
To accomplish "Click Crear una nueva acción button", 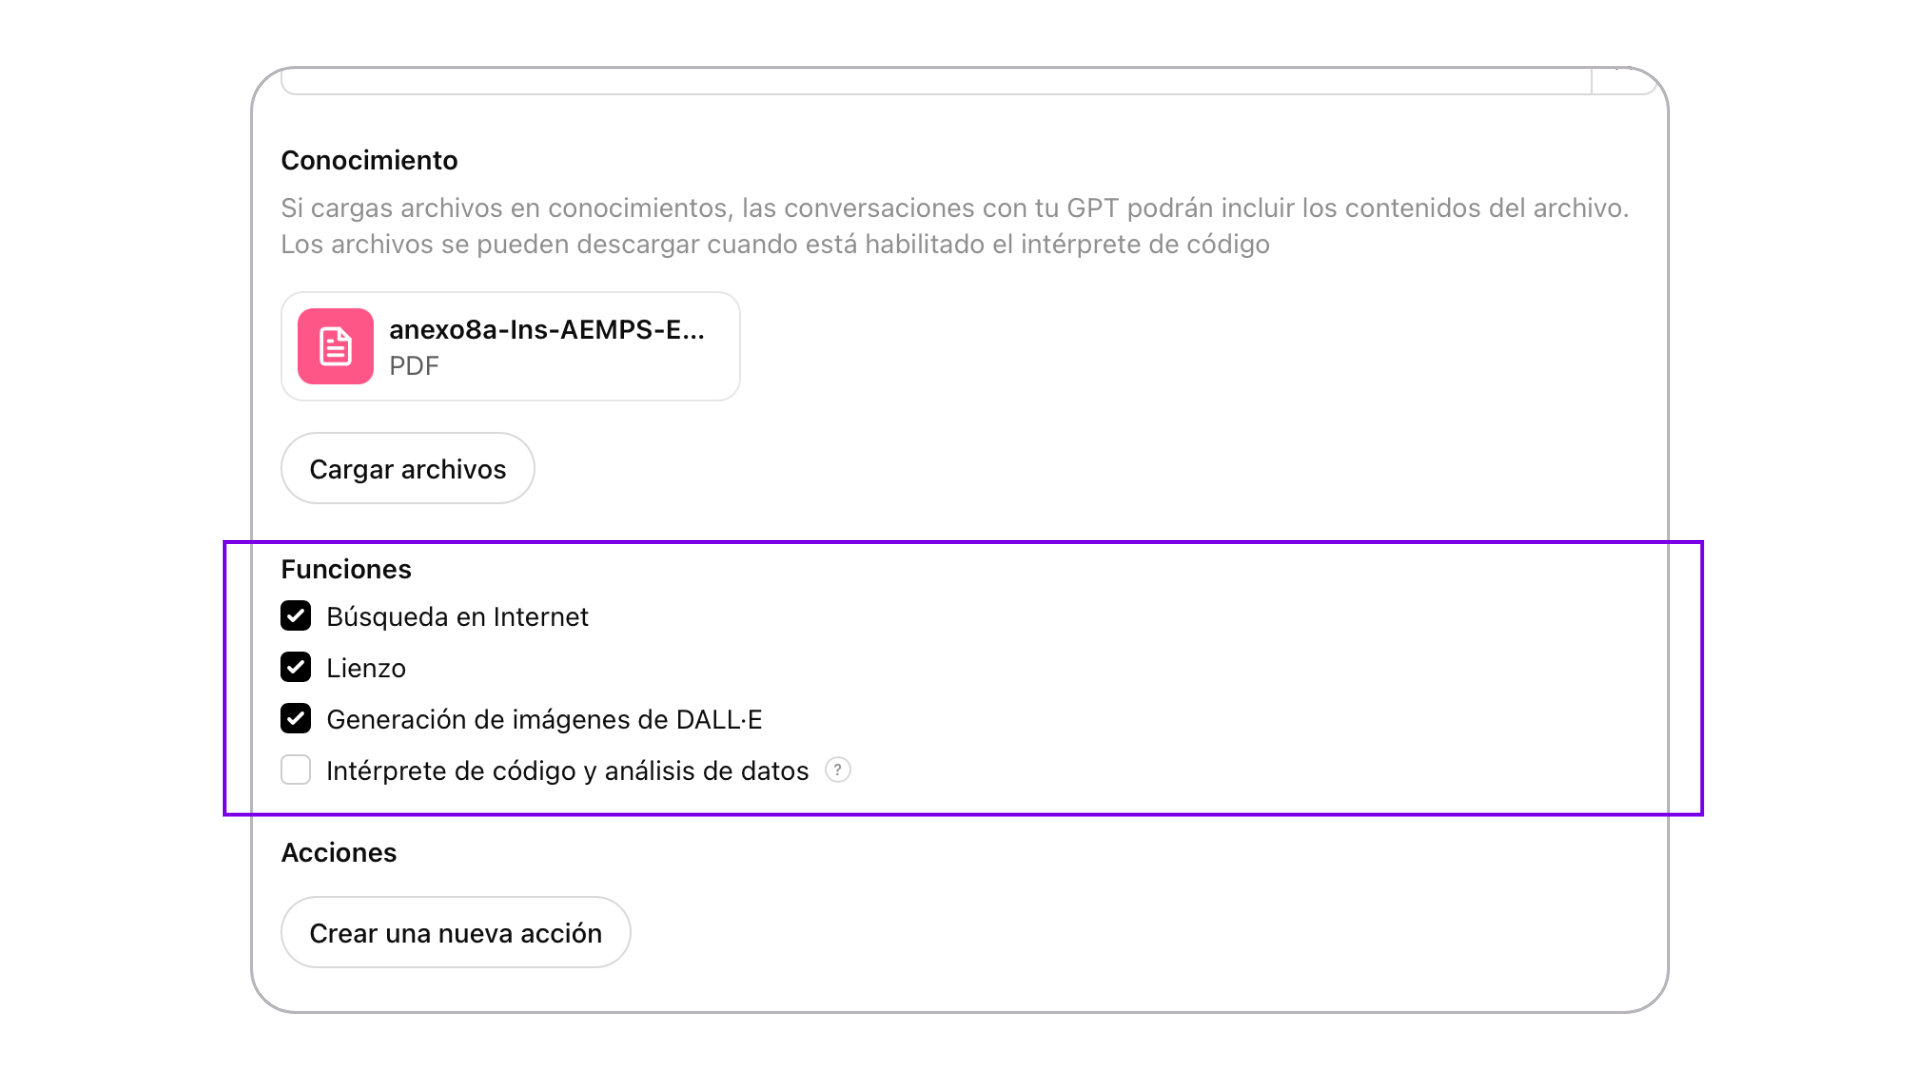I will (456, 932).
